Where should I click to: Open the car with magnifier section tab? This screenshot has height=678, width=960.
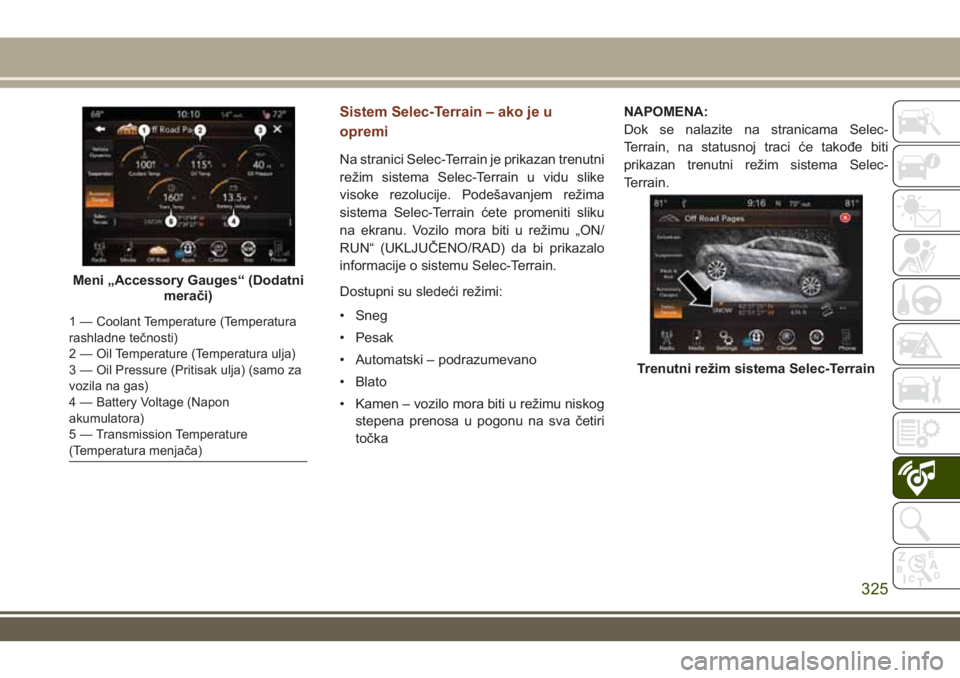926,122
